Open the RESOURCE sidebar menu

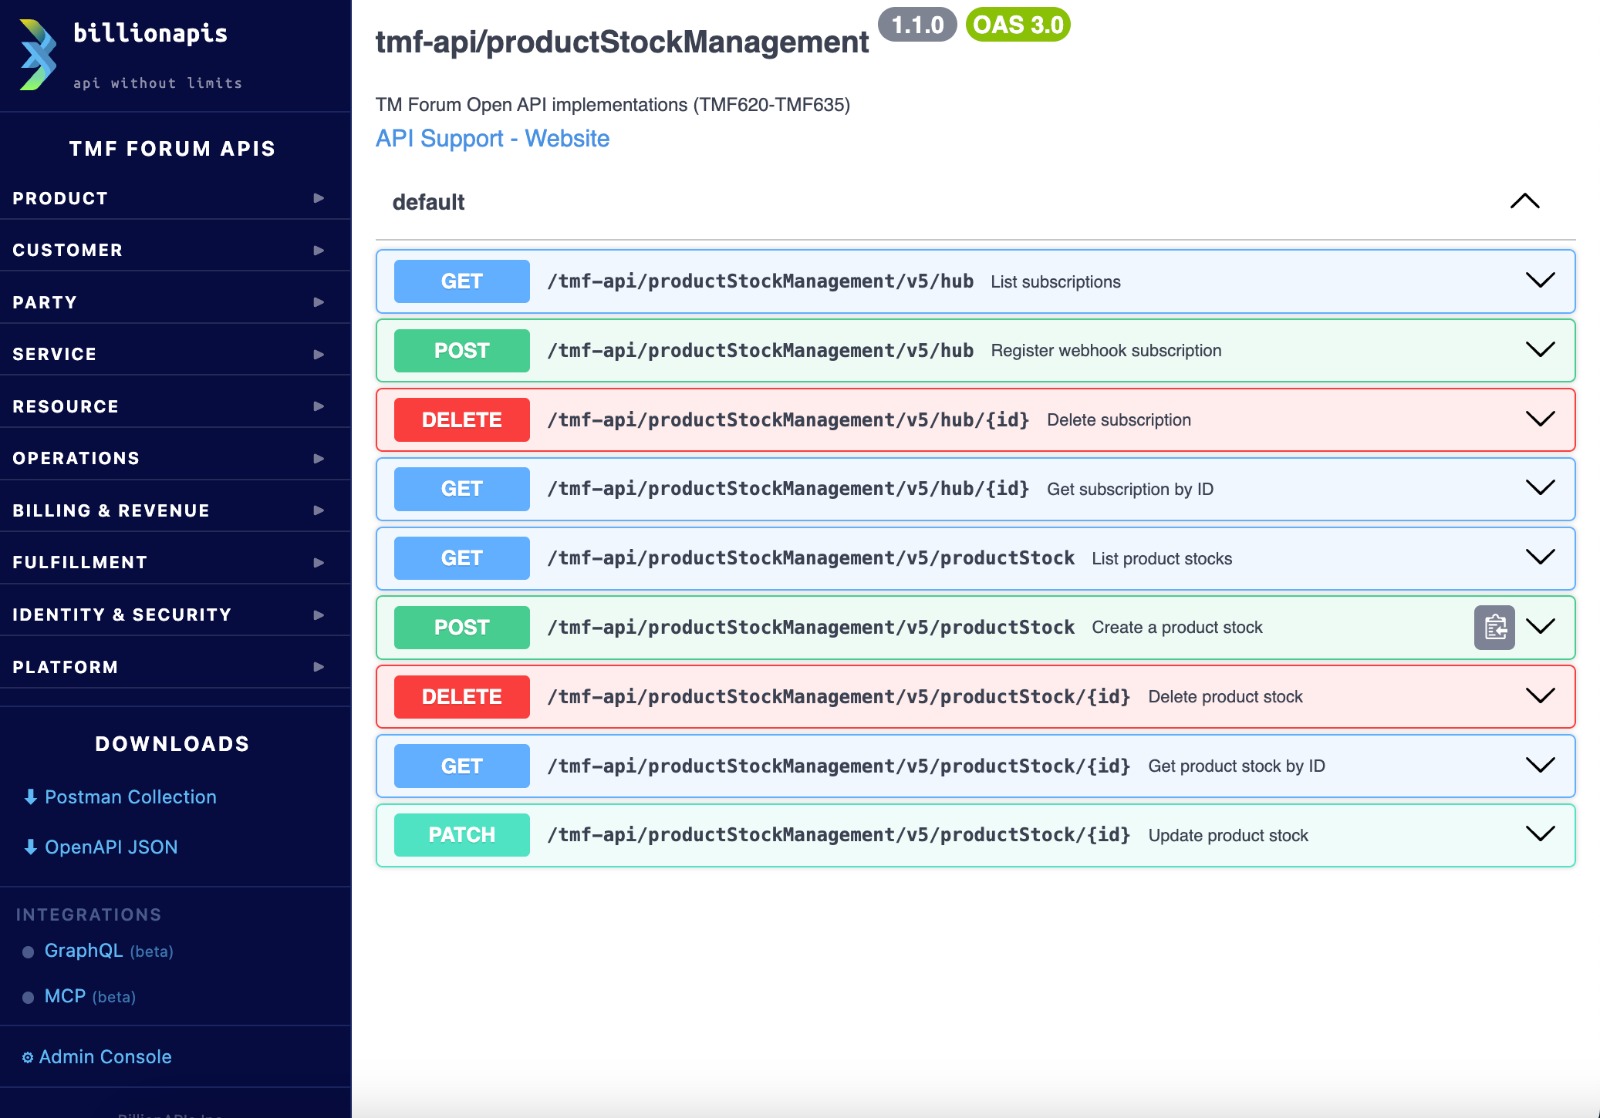tap(175, 406)
